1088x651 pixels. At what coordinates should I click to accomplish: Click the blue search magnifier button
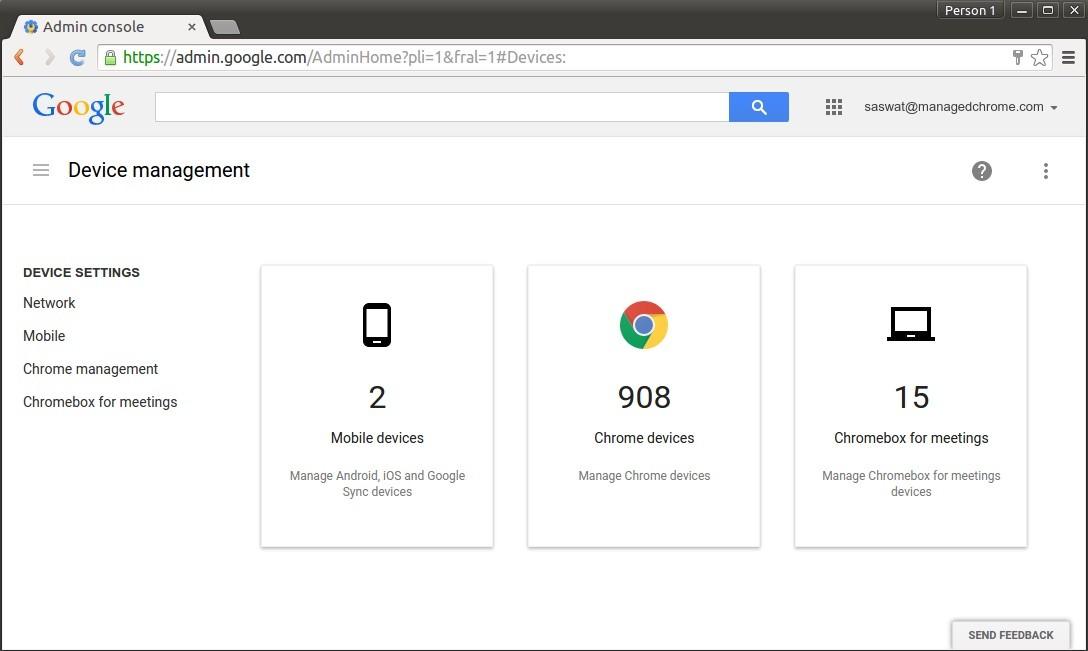pyautogui.click(x=758, y=107)
